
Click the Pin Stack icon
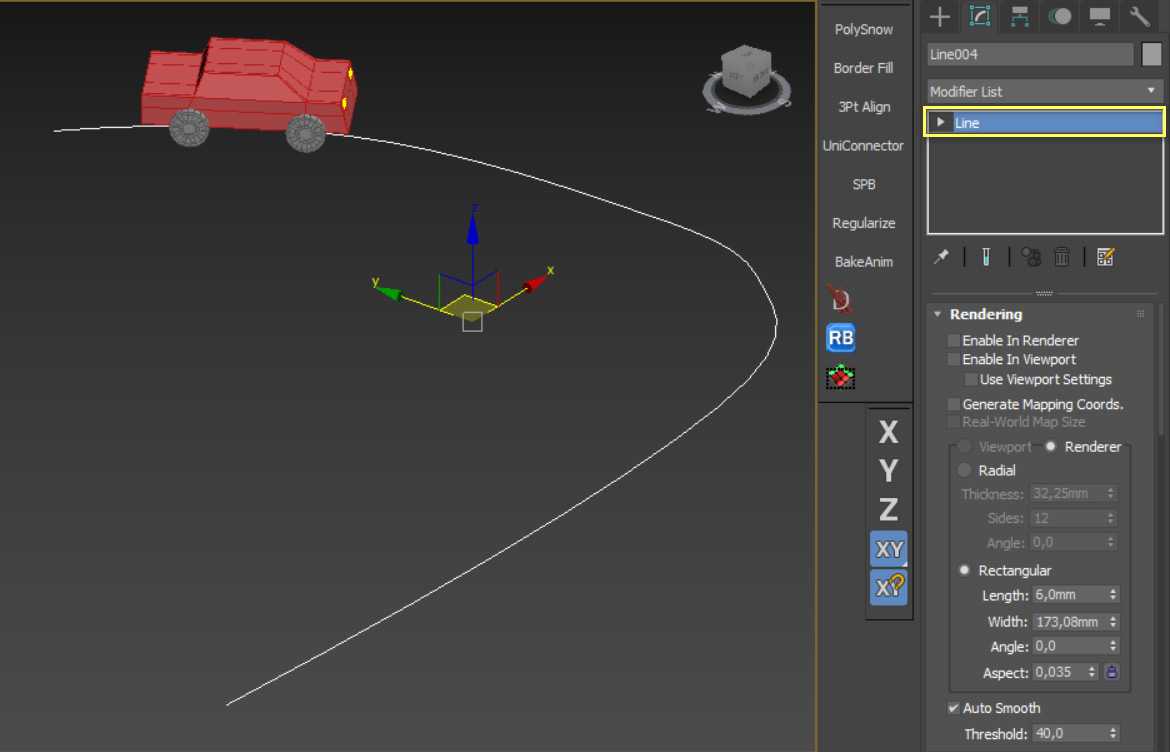(941, 257)
